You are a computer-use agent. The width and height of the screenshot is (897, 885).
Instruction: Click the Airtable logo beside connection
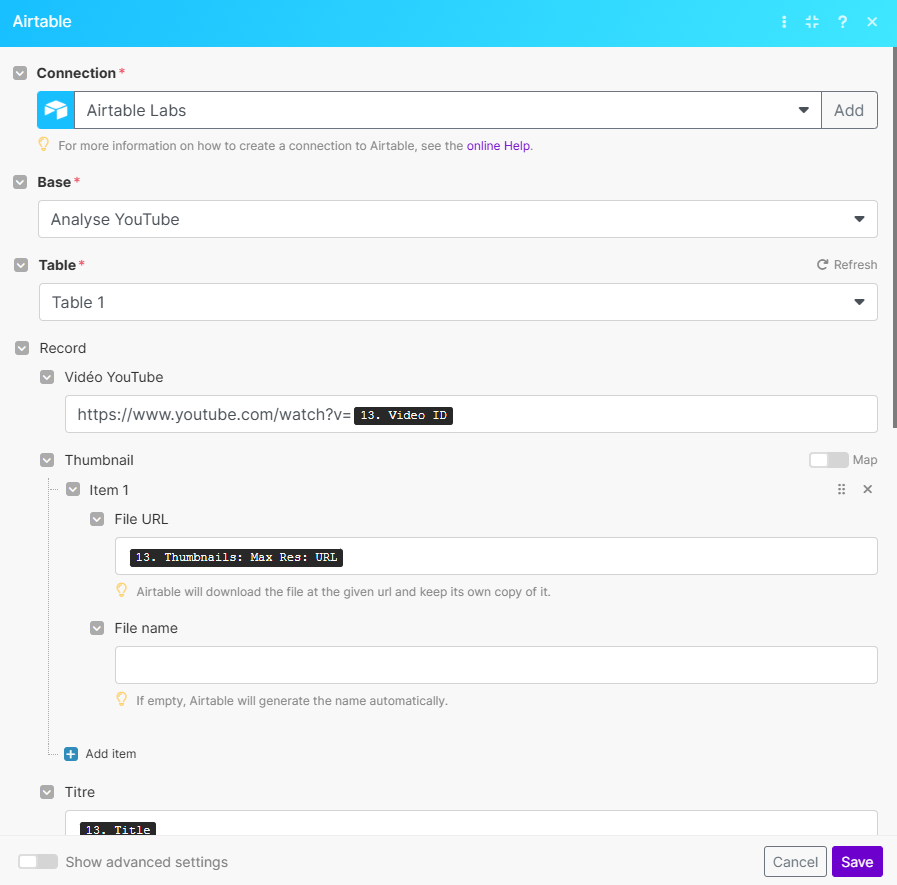[56, 110]
